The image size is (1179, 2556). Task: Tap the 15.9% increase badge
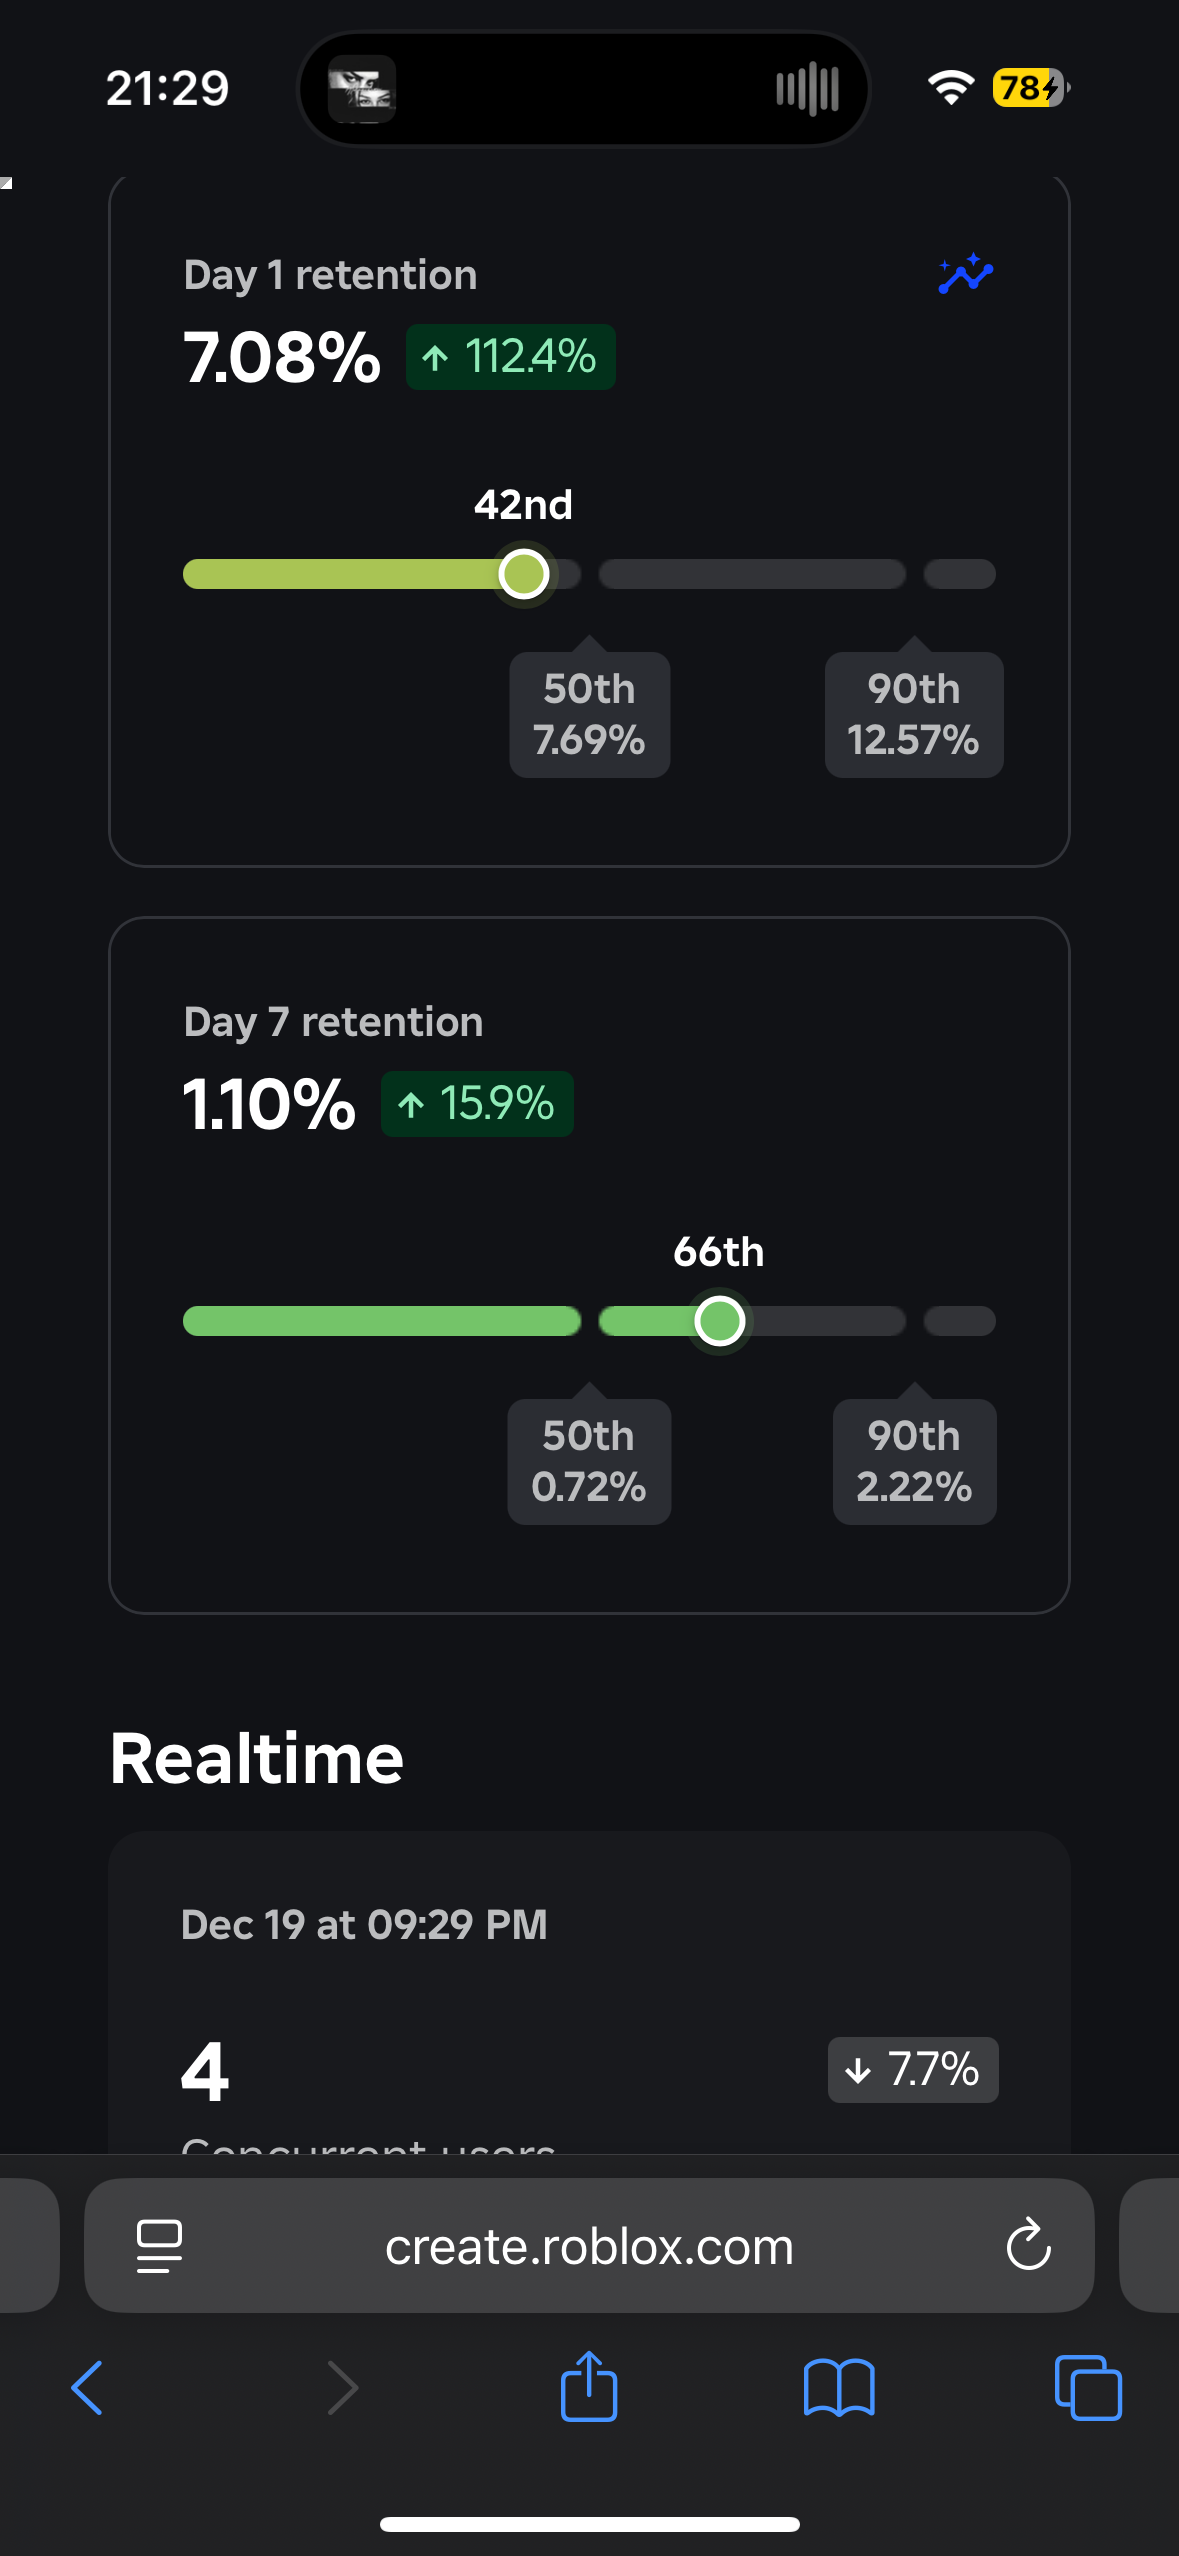[477, 1104]
